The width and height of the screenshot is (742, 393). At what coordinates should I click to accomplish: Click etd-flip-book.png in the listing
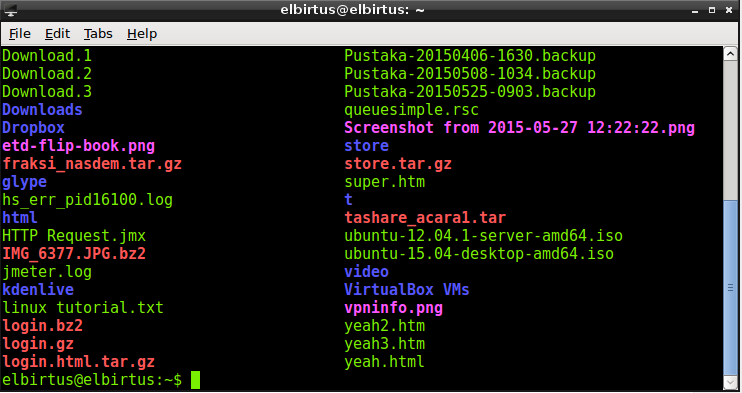[x=79, y=146]
